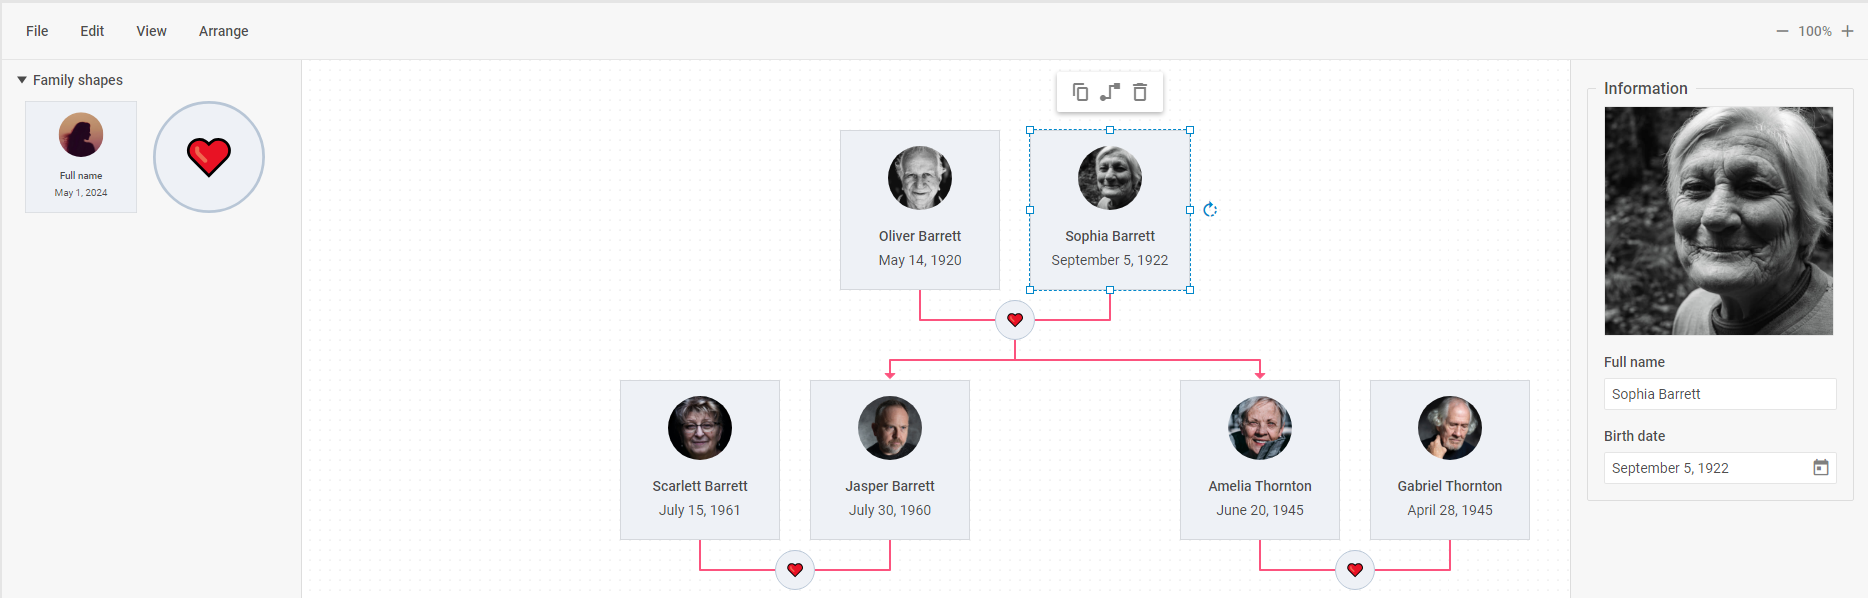1868x598 pixels.
Task: Click heart connector below Scarlett and Jasper
Action: (795, 570)
